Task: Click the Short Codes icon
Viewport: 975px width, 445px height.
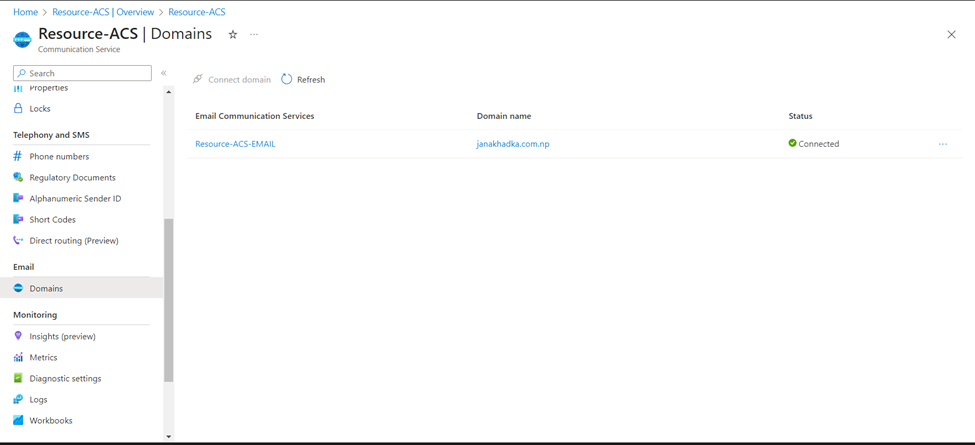Action: click(x=18, y=219)
